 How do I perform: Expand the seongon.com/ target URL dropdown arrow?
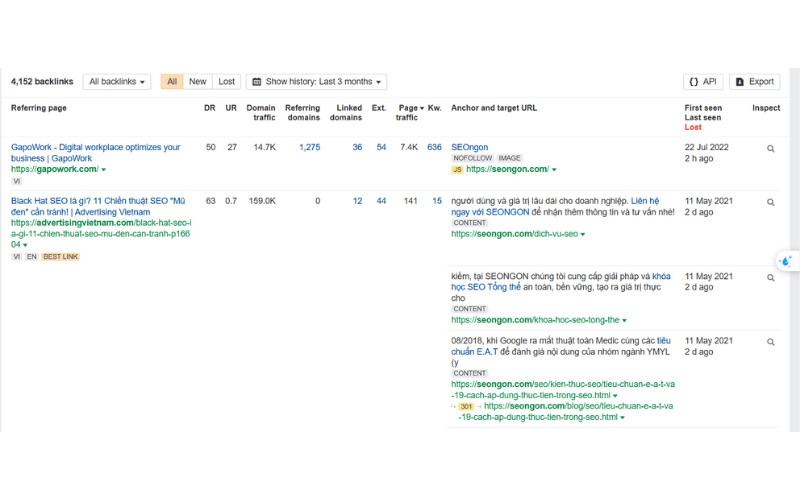point(554,169)
